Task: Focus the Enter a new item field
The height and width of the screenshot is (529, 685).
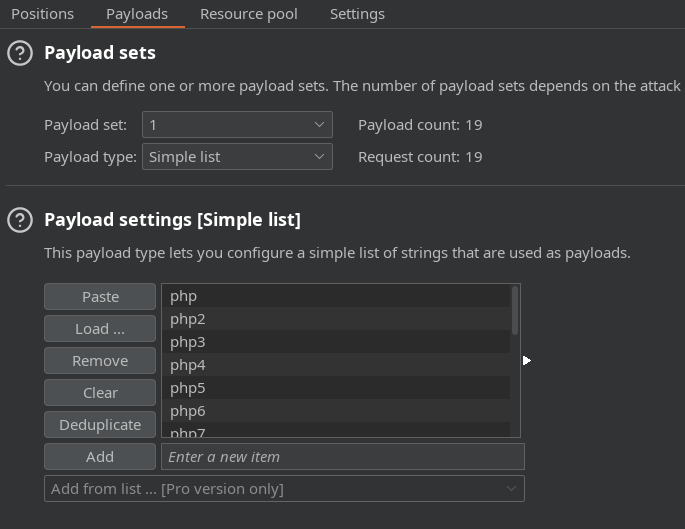Action: tap(343, 456)
